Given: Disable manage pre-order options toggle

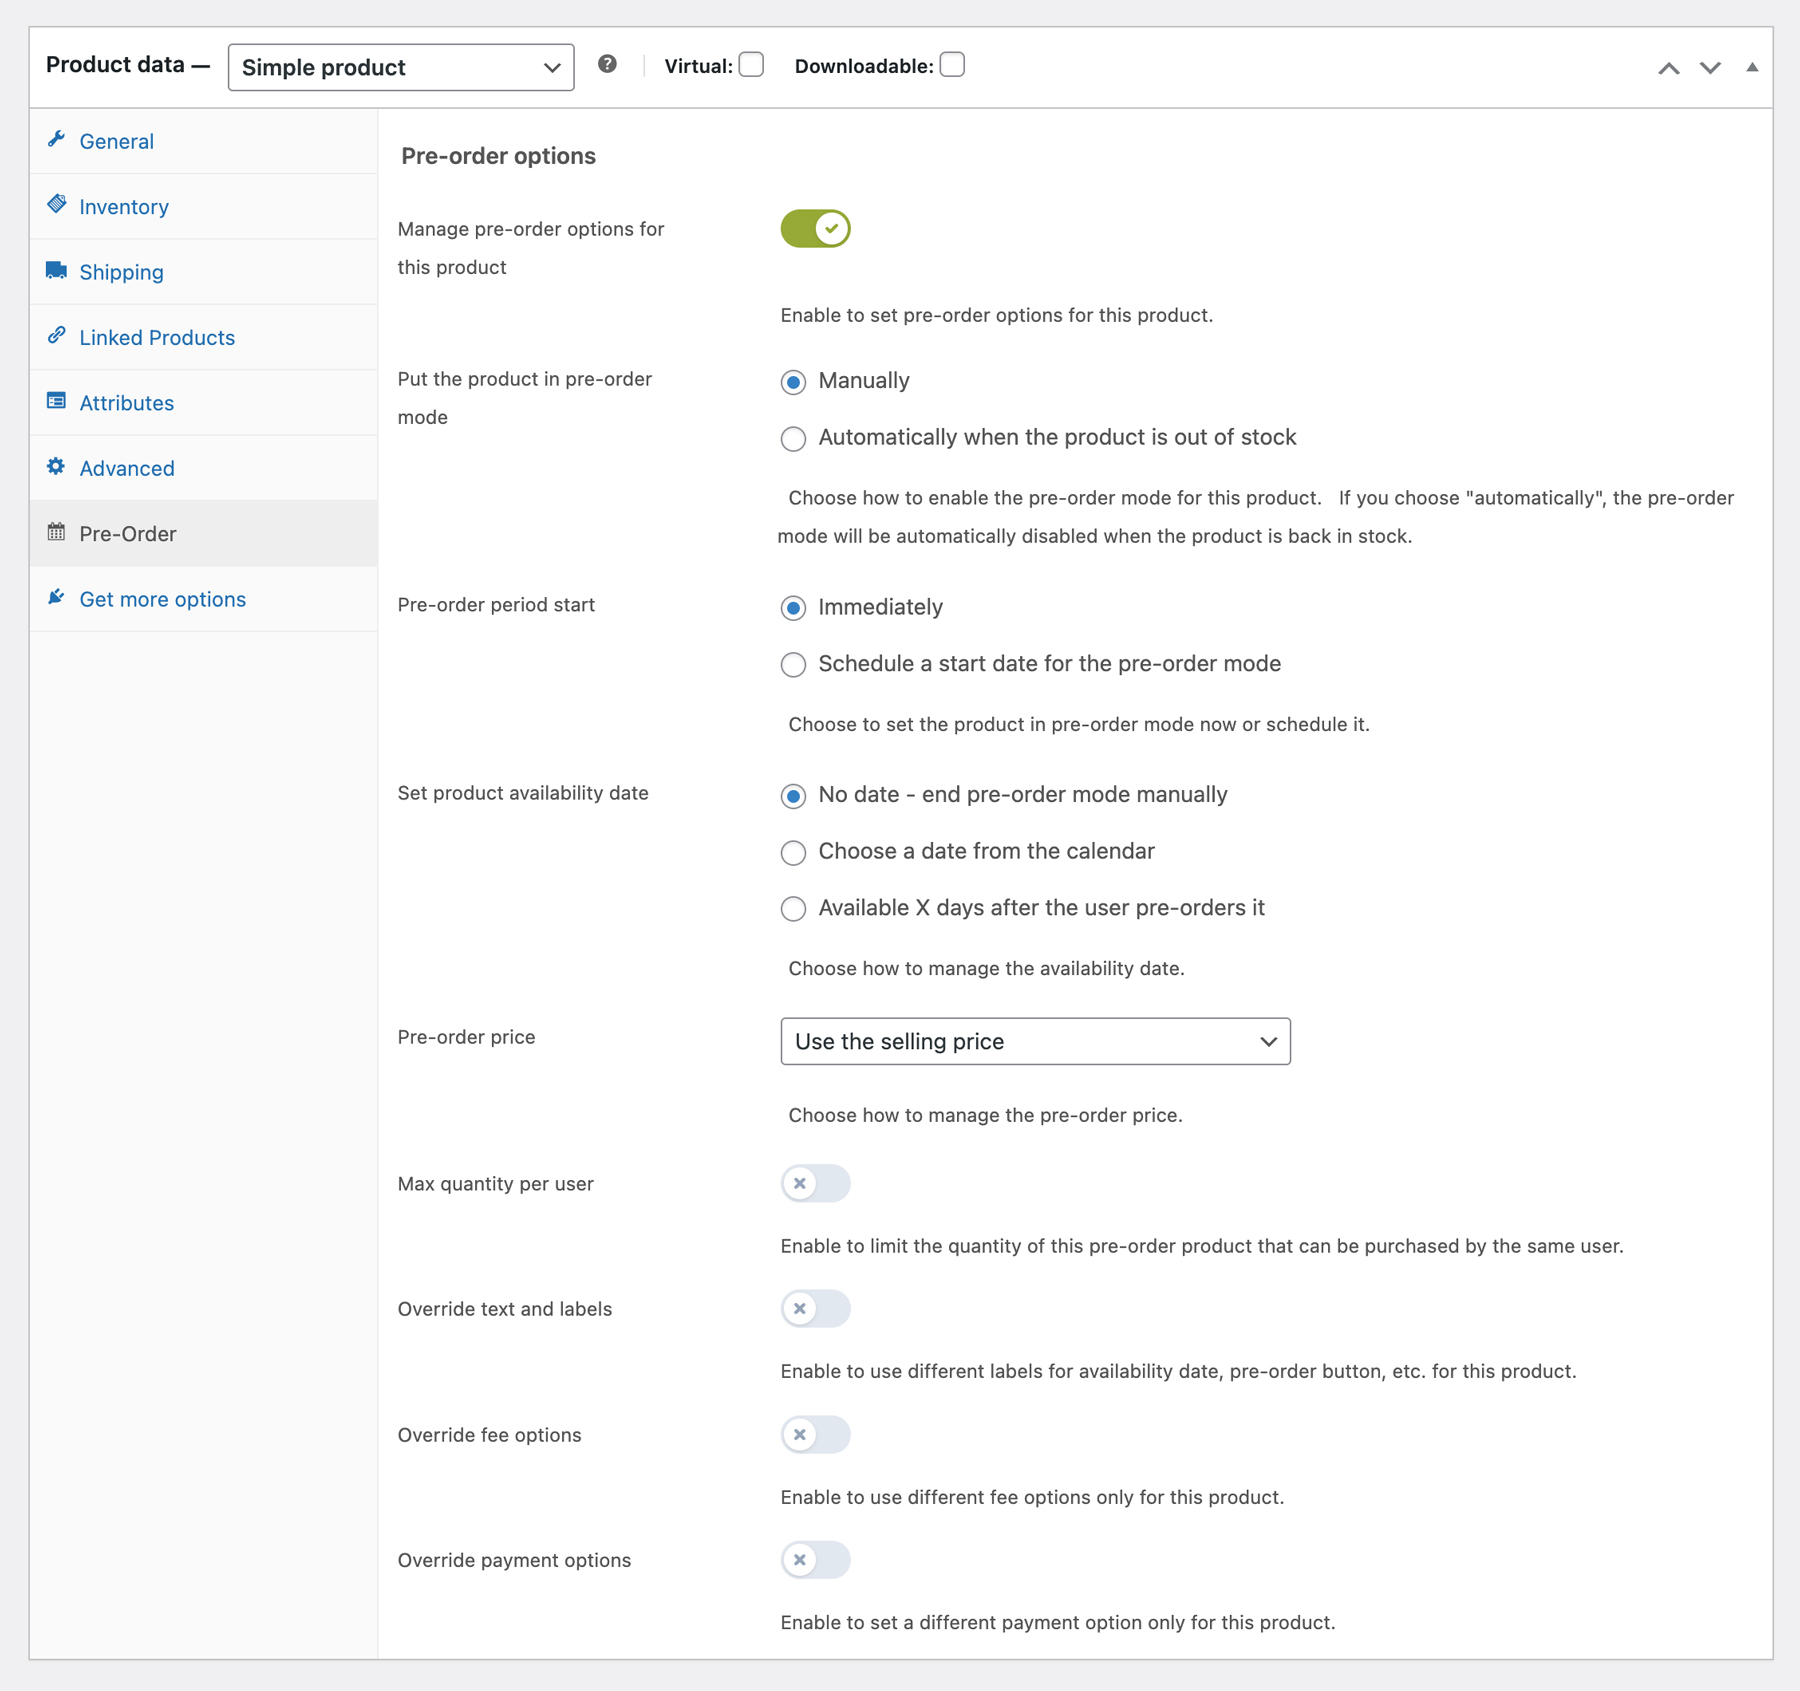Looking at the screenshot, I should pyautogui.click(x=815, y=229).
